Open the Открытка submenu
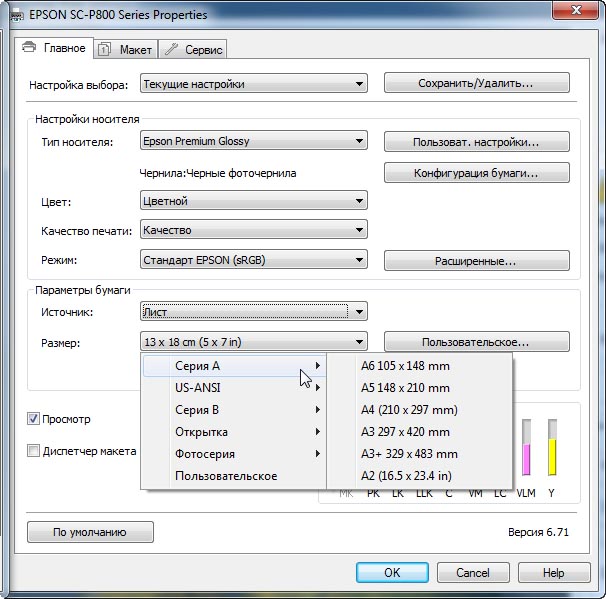Screen dimensions: 606x599 pos(234,432)
